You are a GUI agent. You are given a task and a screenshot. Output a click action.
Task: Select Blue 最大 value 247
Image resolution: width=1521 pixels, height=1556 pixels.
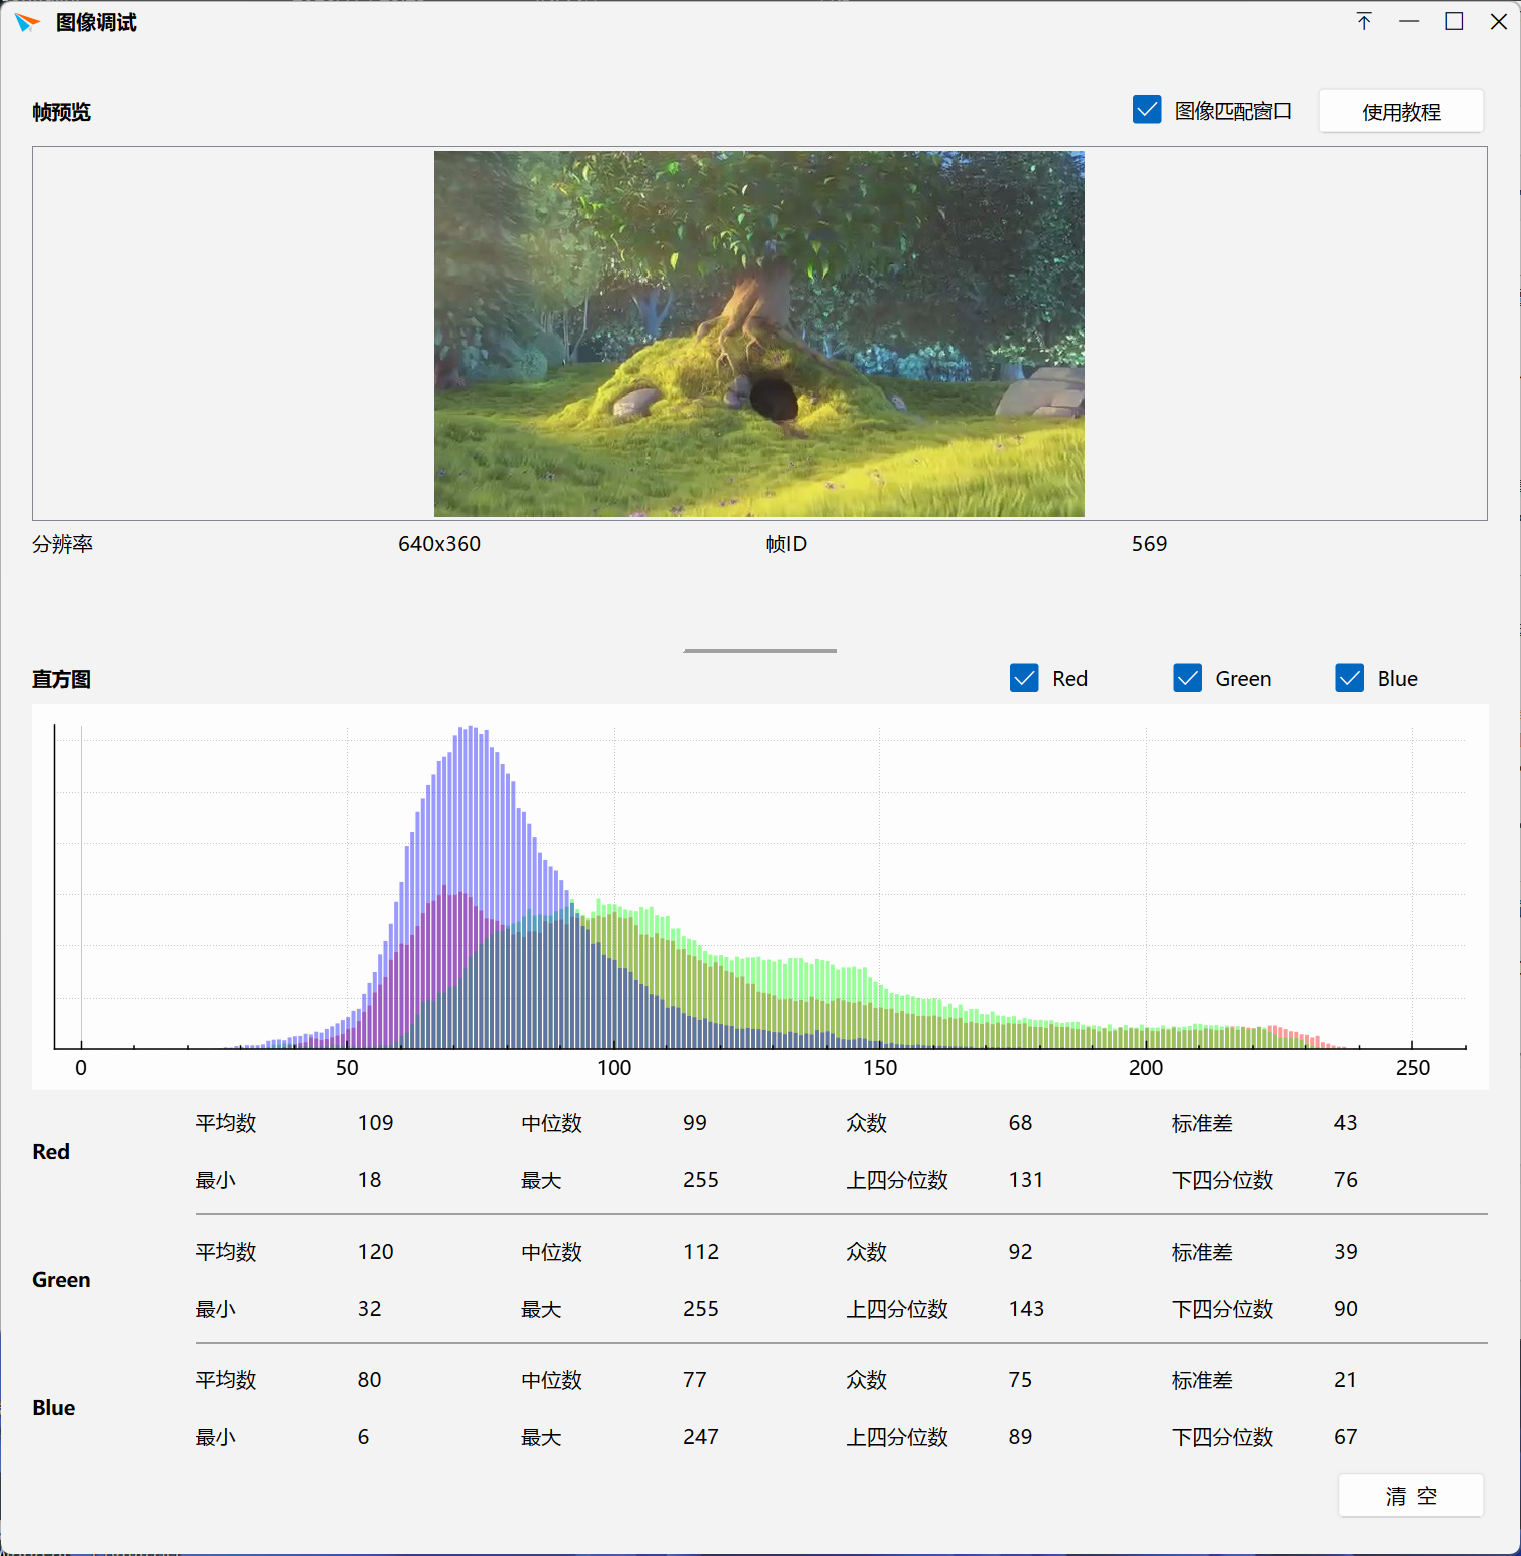[701, 1437]
